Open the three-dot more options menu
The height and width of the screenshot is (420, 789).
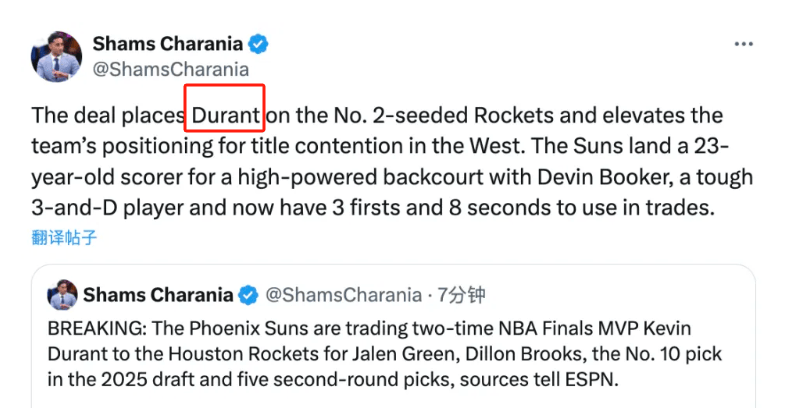pos(743,45)
